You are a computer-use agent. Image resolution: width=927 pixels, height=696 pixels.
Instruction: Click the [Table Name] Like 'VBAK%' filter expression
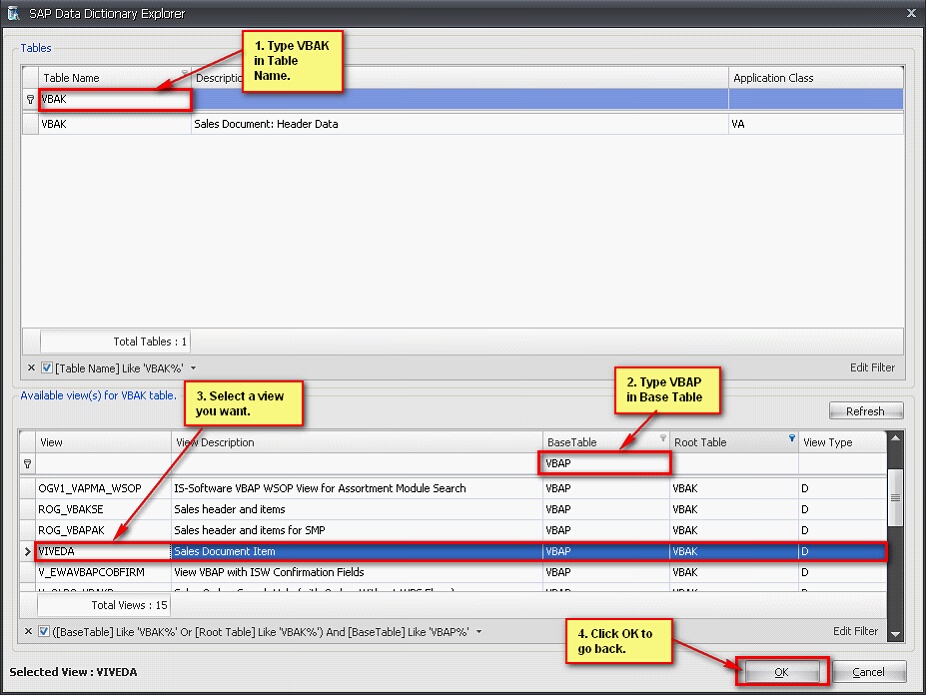pos(119,368)
